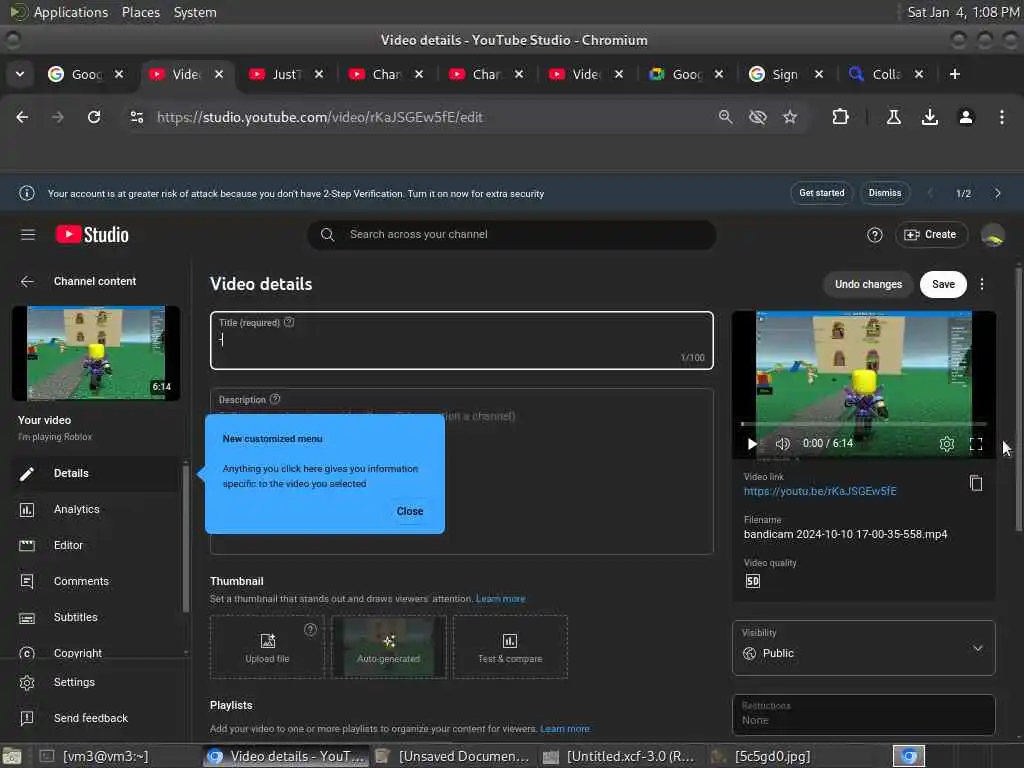Play the video preview
The height and width of the screenshot is (768, 1024).
pyautogui.click(x=752, y=444)
